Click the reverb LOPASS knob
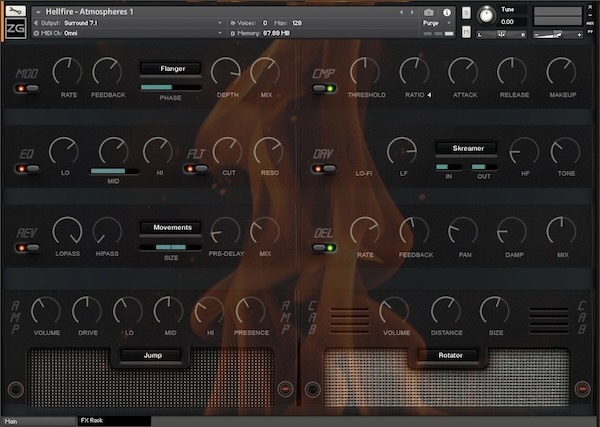600x427 pixels. click(67, 231)
